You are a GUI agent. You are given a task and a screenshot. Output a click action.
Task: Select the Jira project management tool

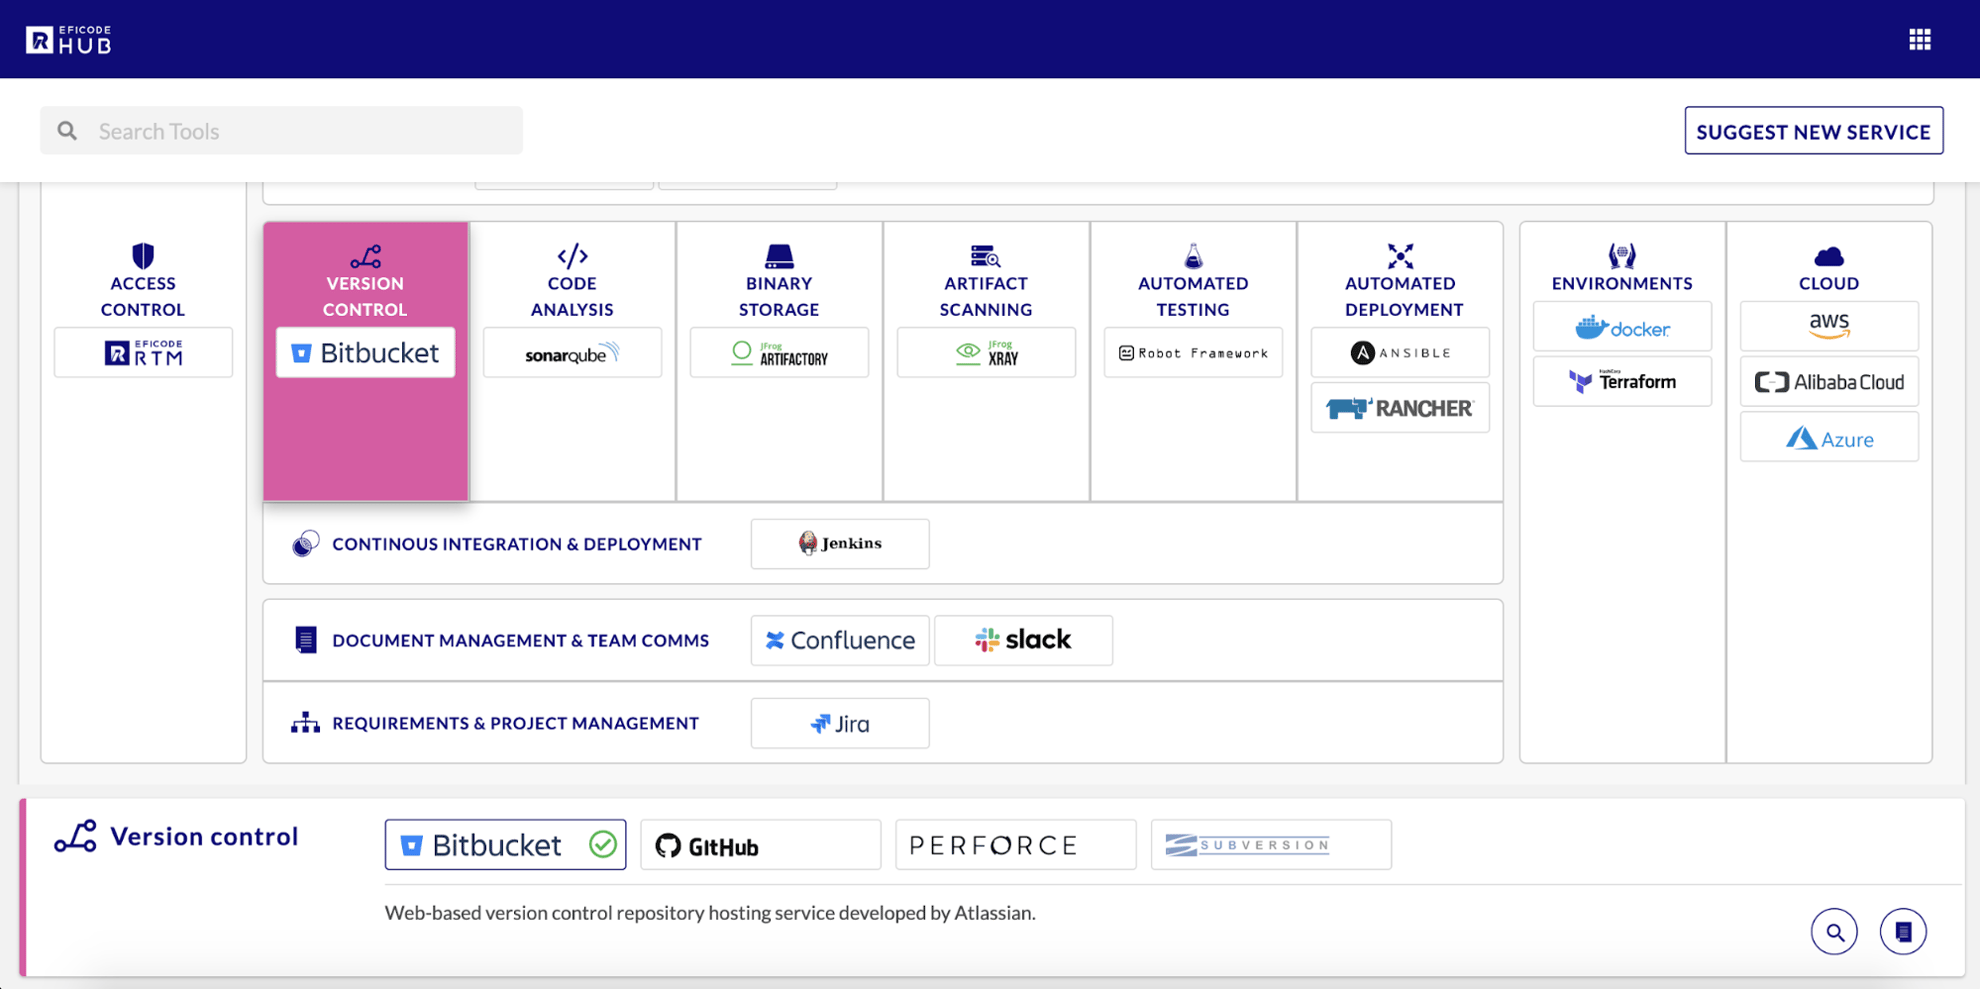click(x=840, y=723)
